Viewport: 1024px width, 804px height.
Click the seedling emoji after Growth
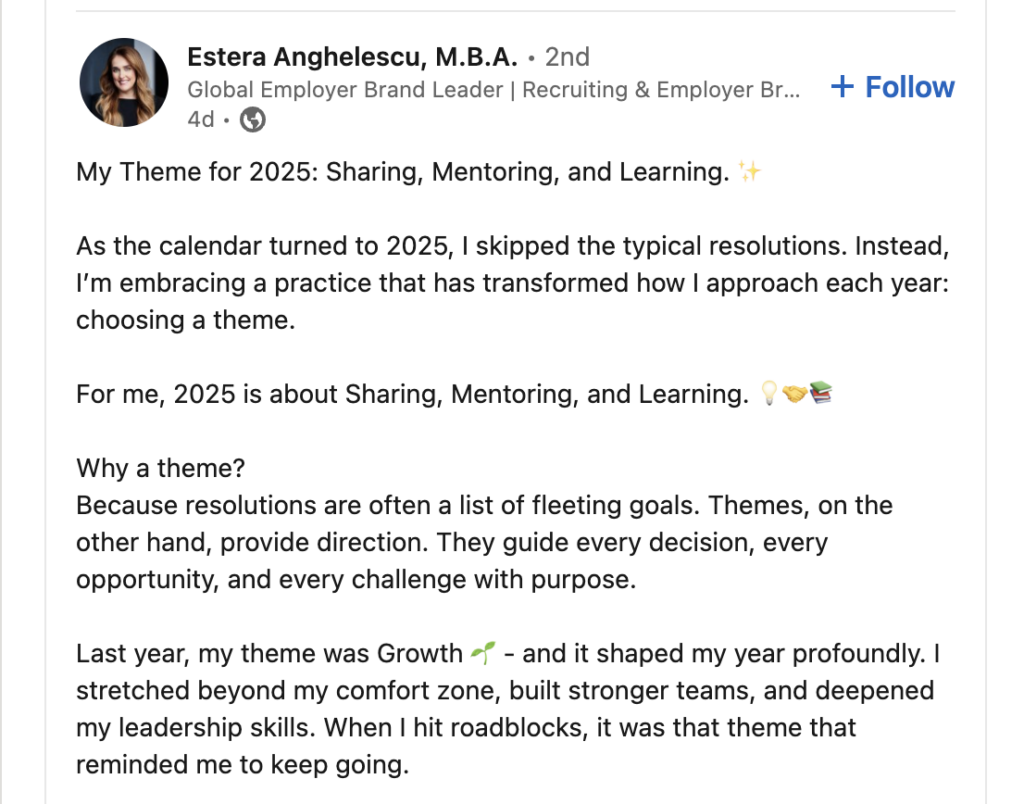(x=483, y=652)
